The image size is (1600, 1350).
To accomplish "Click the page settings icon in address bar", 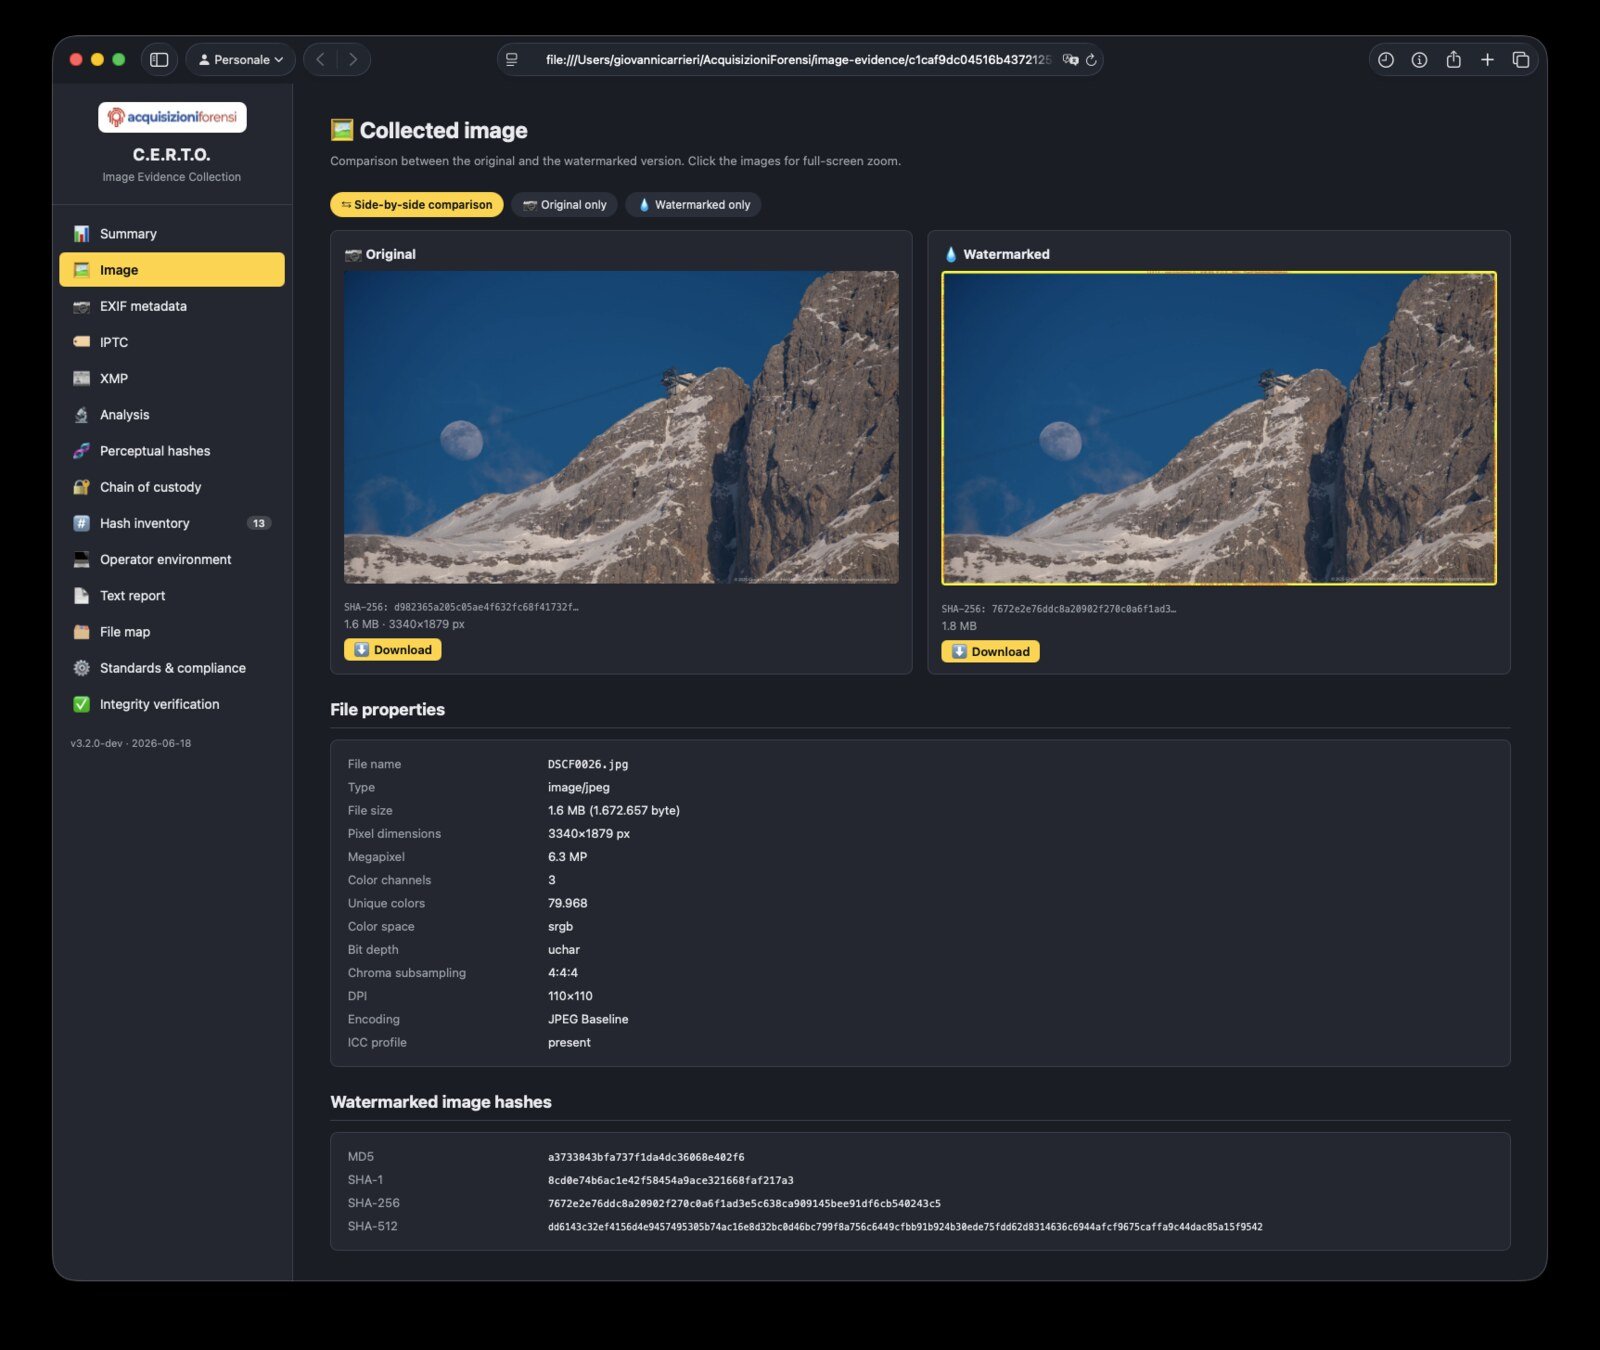I will (512, 60).
